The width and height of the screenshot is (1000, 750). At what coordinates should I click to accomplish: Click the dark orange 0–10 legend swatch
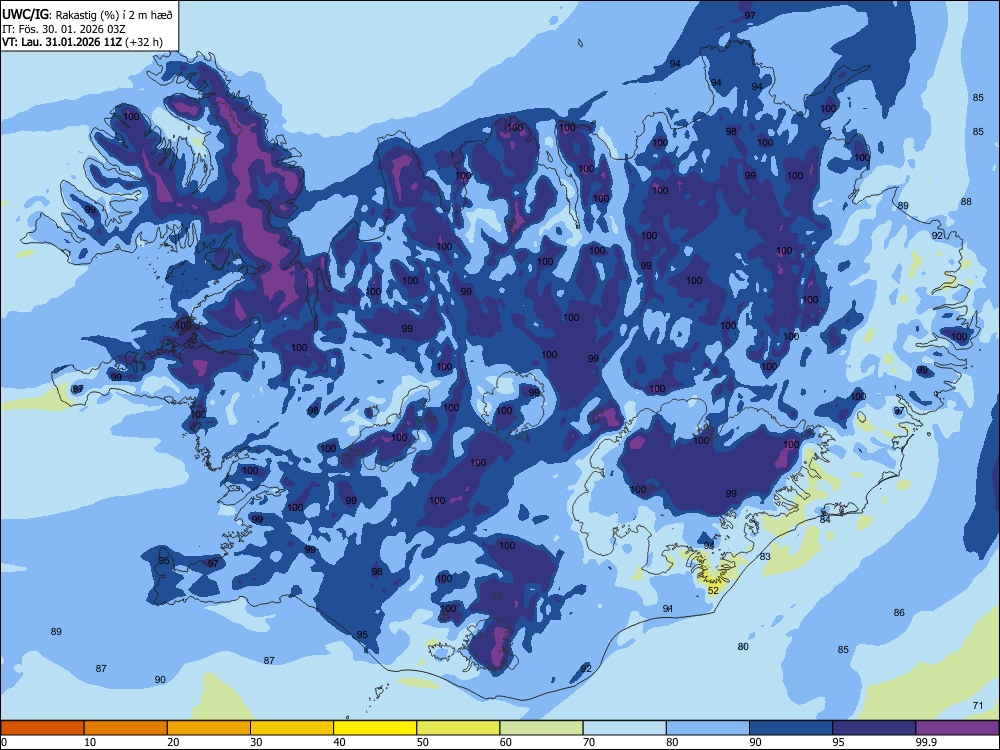pos(42,728)
